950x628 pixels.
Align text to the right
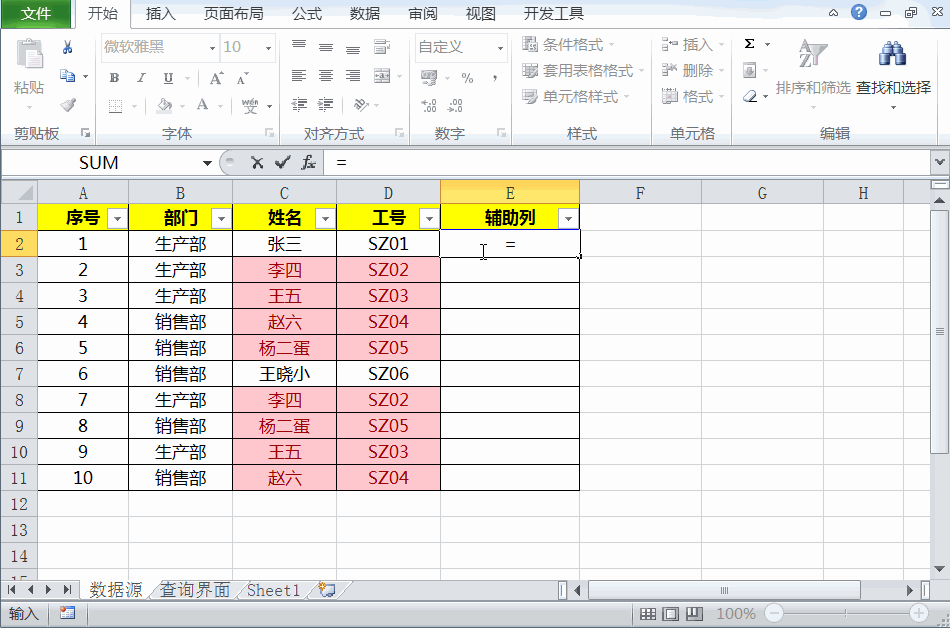tap(353, 76)
